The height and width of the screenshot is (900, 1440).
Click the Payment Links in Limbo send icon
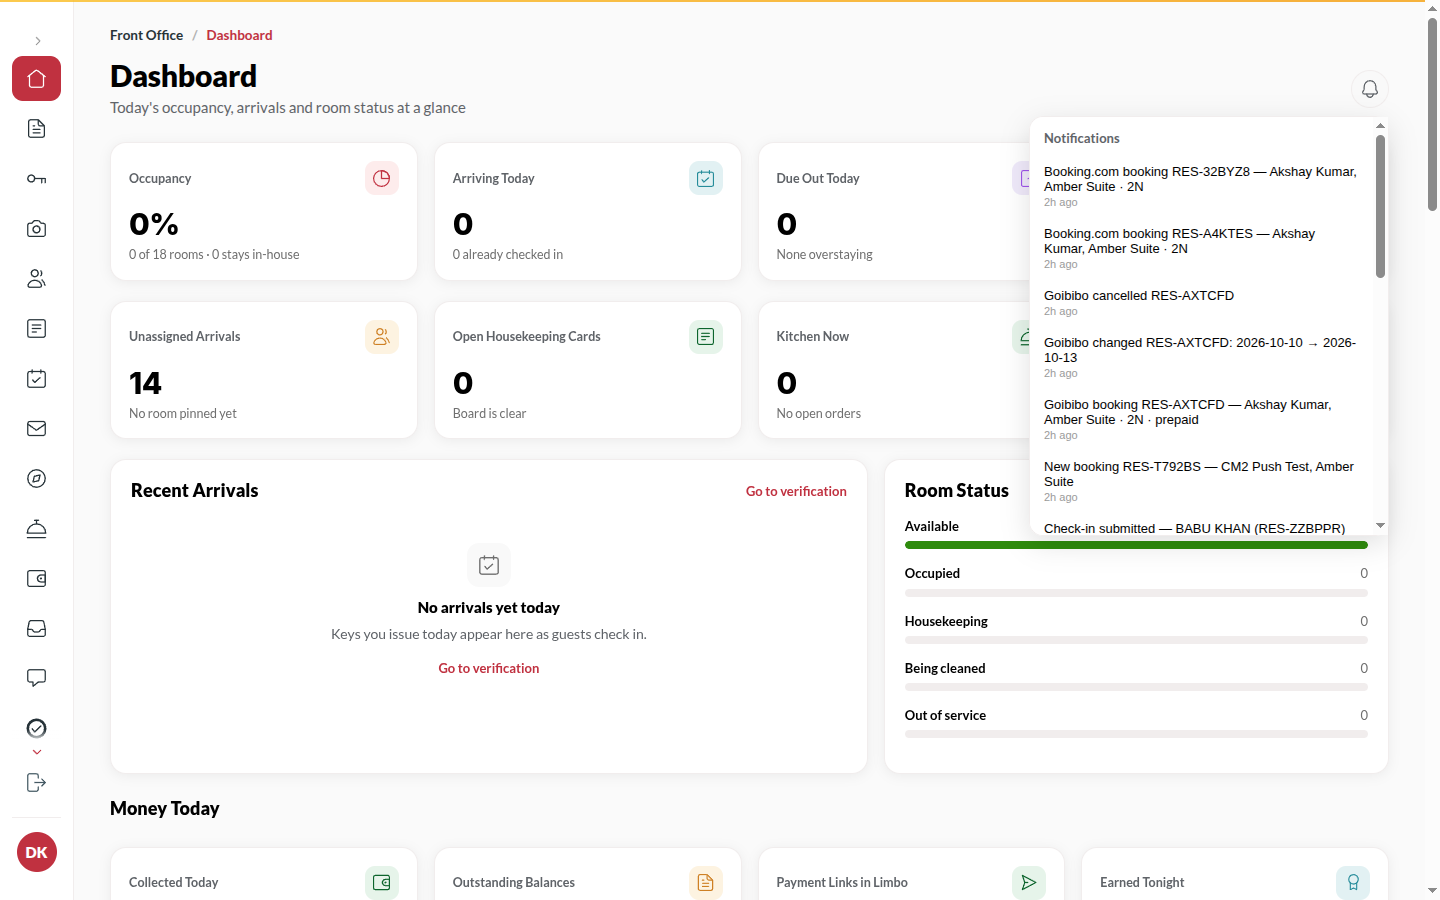[x=1029, y=882]
